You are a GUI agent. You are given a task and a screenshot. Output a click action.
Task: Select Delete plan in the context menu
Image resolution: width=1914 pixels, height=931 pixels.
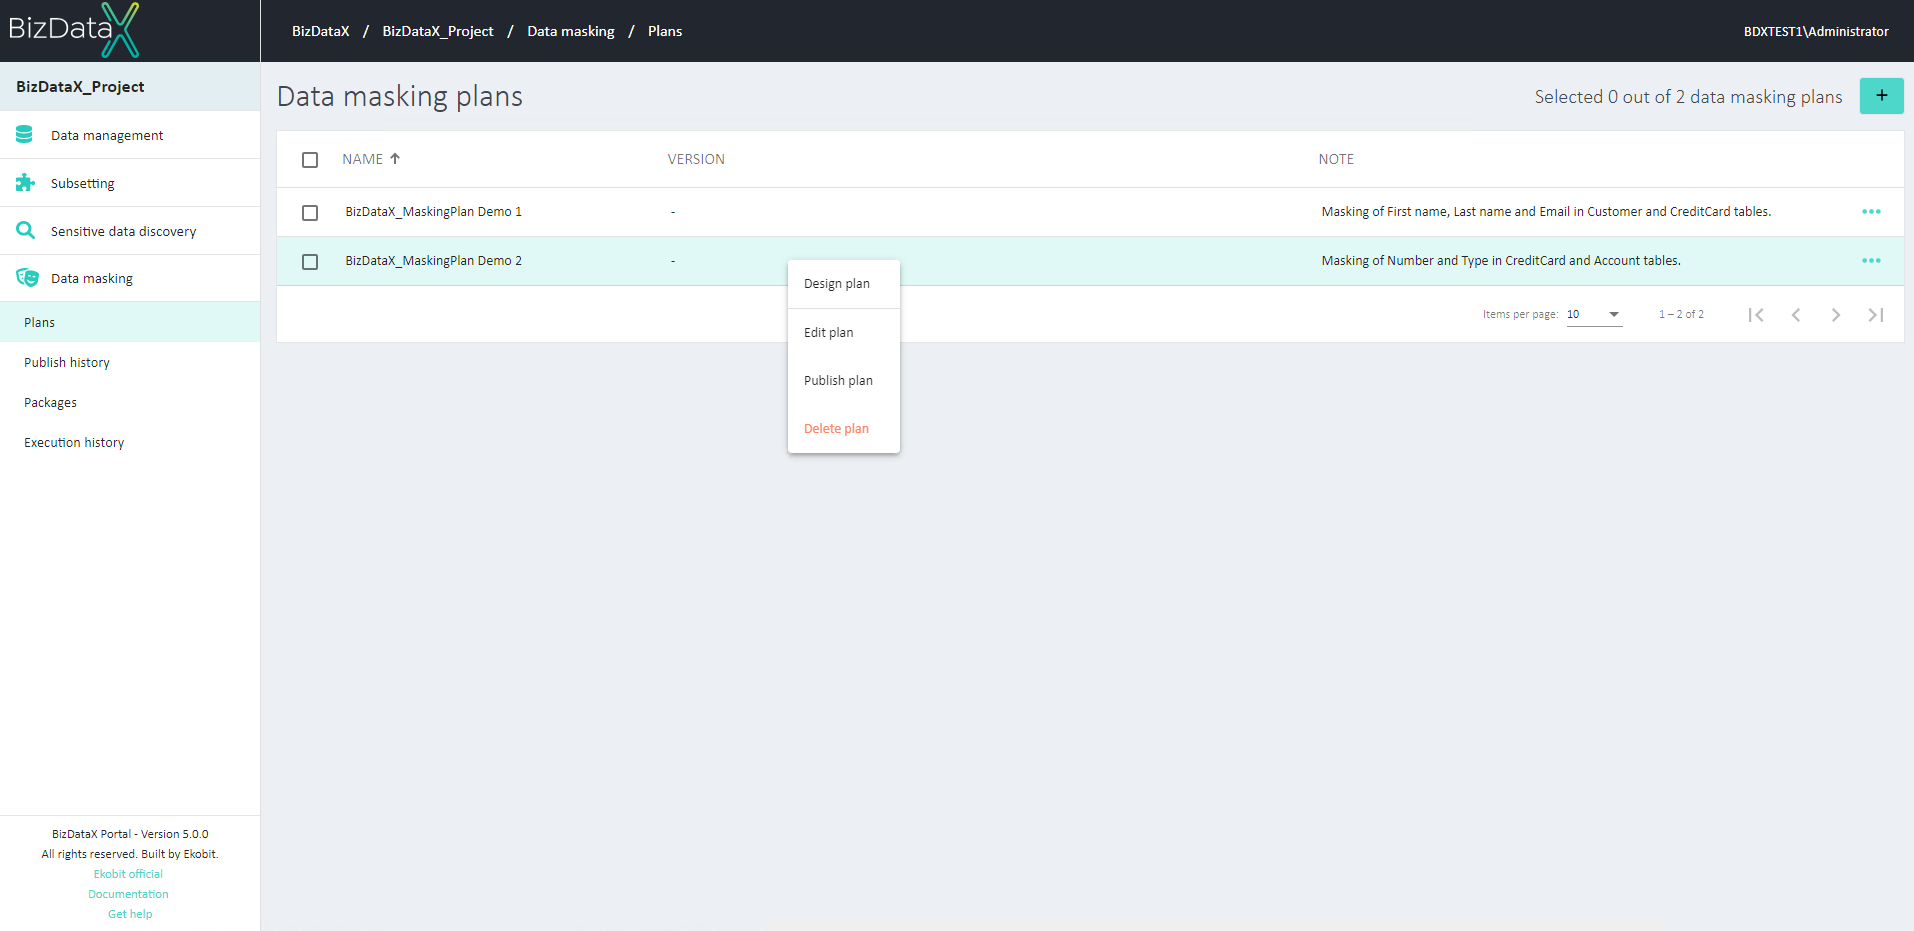pyautogui.click(x=843, y=429)
